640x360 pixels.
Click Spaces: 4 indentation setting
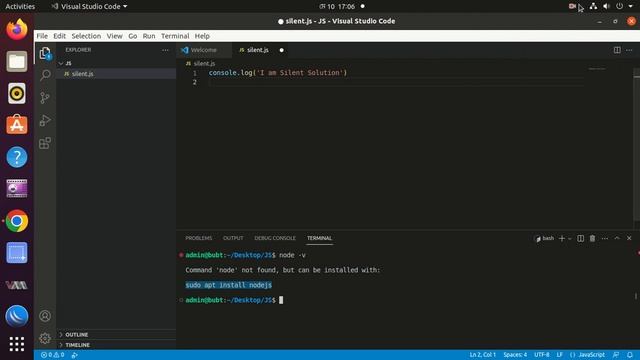(x=515, y=355)
